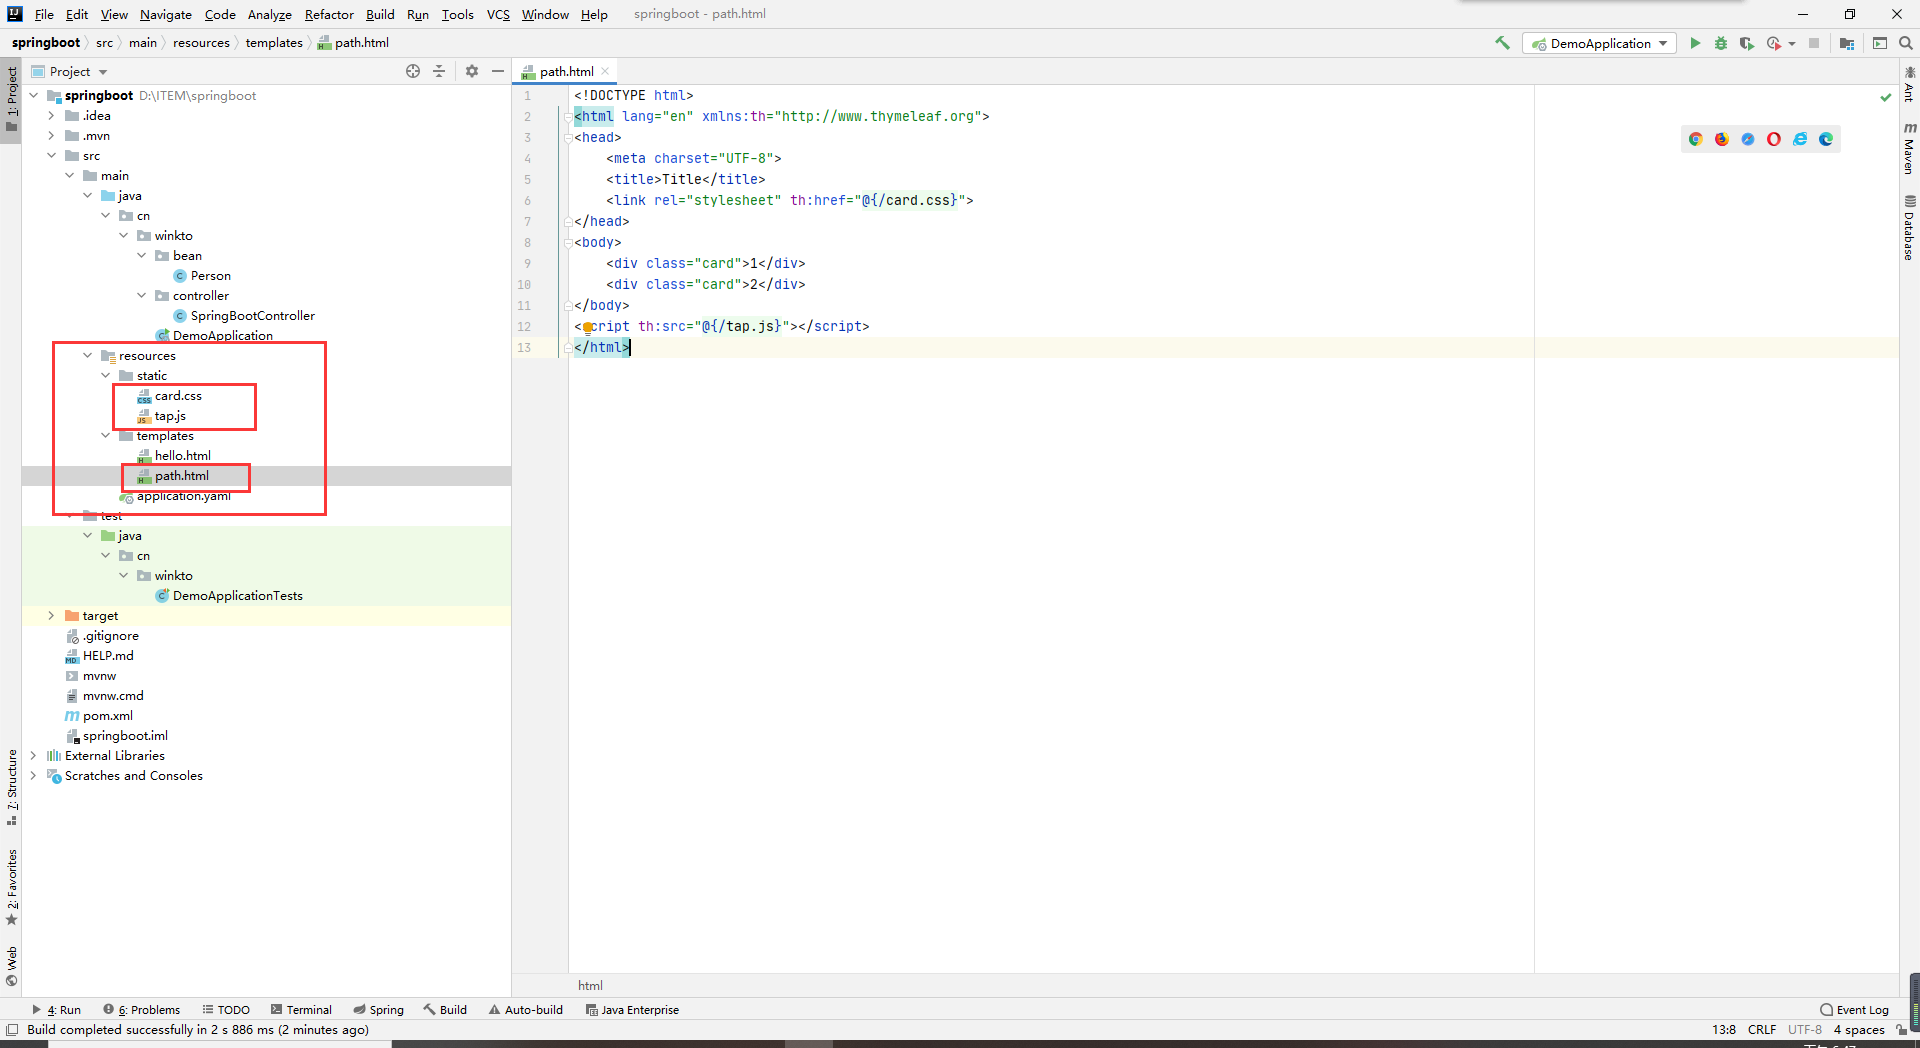The height and width of the screenshot is (1048, 1920).
Task: Click the locate file crosshair icon
Action: (x=413, y=71)
